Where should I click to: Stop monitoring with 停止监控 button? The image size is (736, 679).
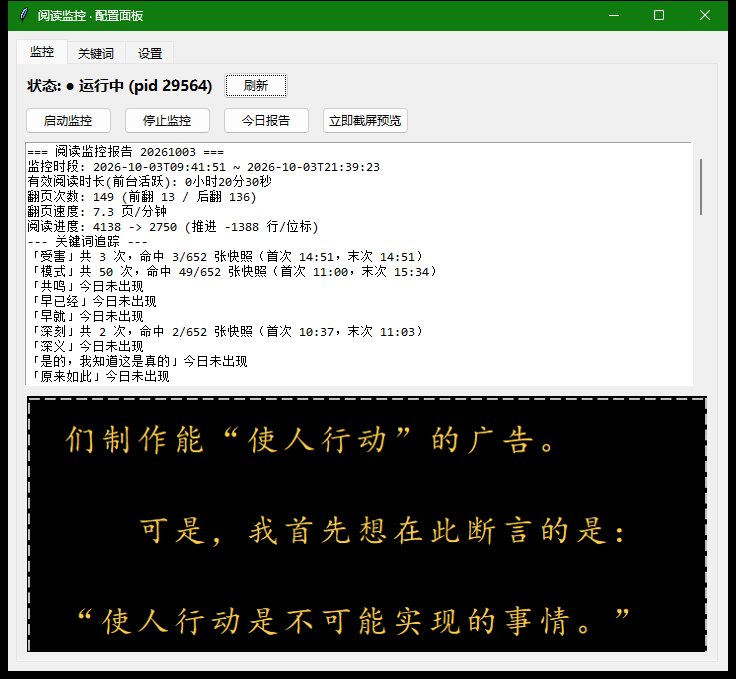[167, 121]
